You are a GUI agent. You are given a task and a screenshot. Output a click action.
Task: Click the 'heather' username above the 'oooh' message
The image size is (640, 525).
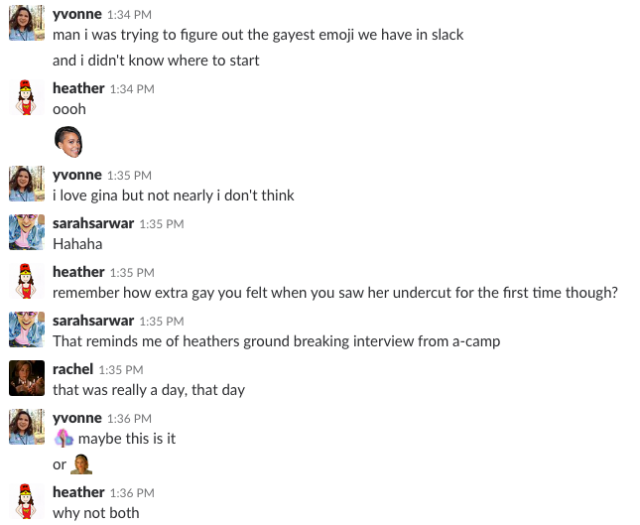click(x=78, y=88)
